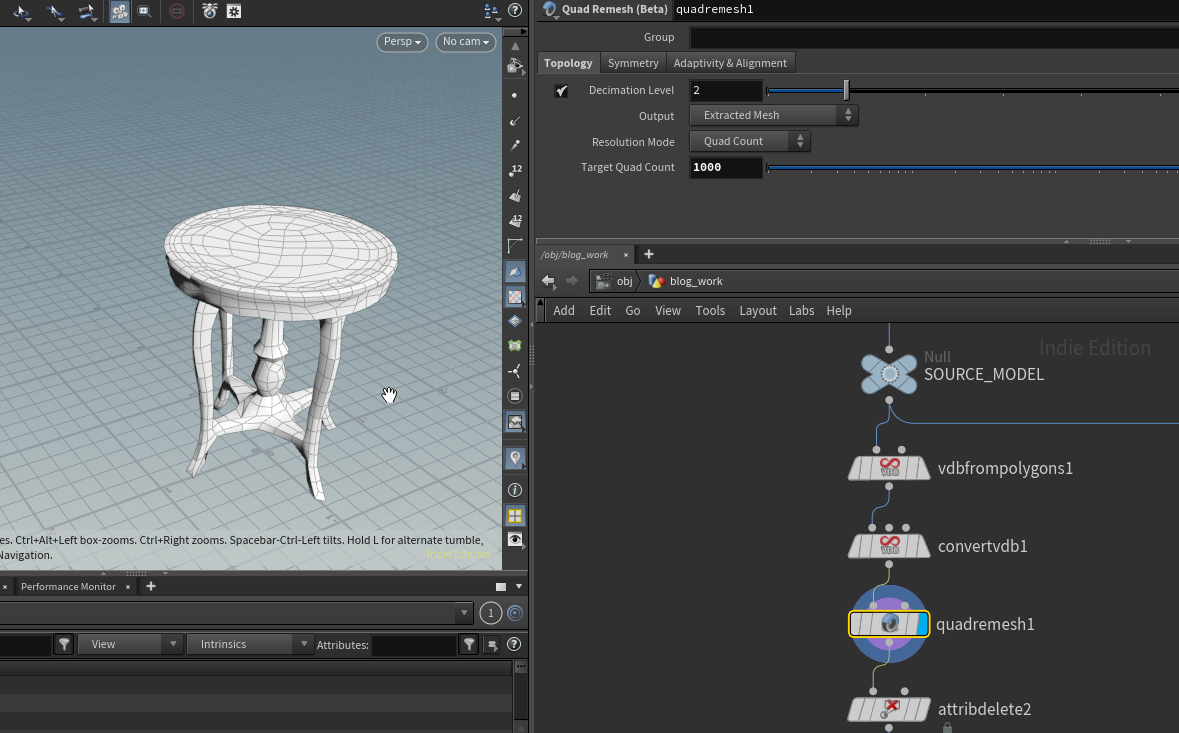The image size is (1179, 733).
Task: Add a new tab next to /obj/blog_work
Action: tap(649, 254)
